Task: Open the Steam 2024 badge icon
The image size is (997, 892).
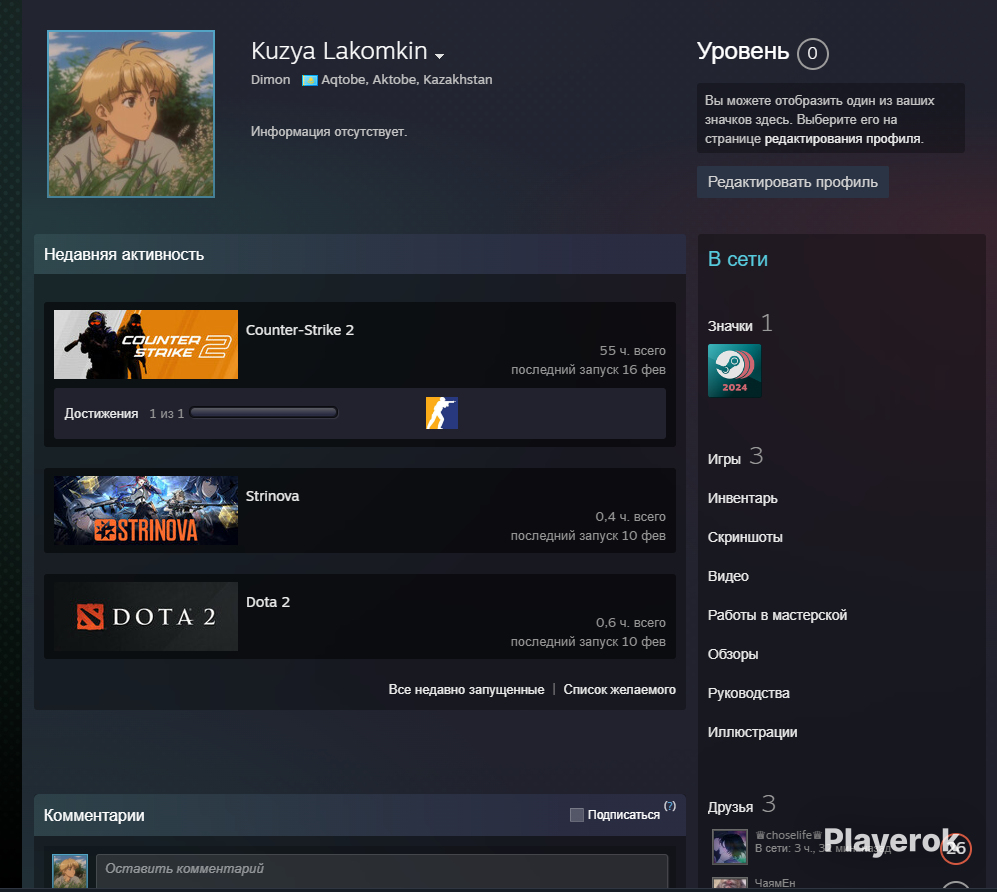Action: pos(734,371)
